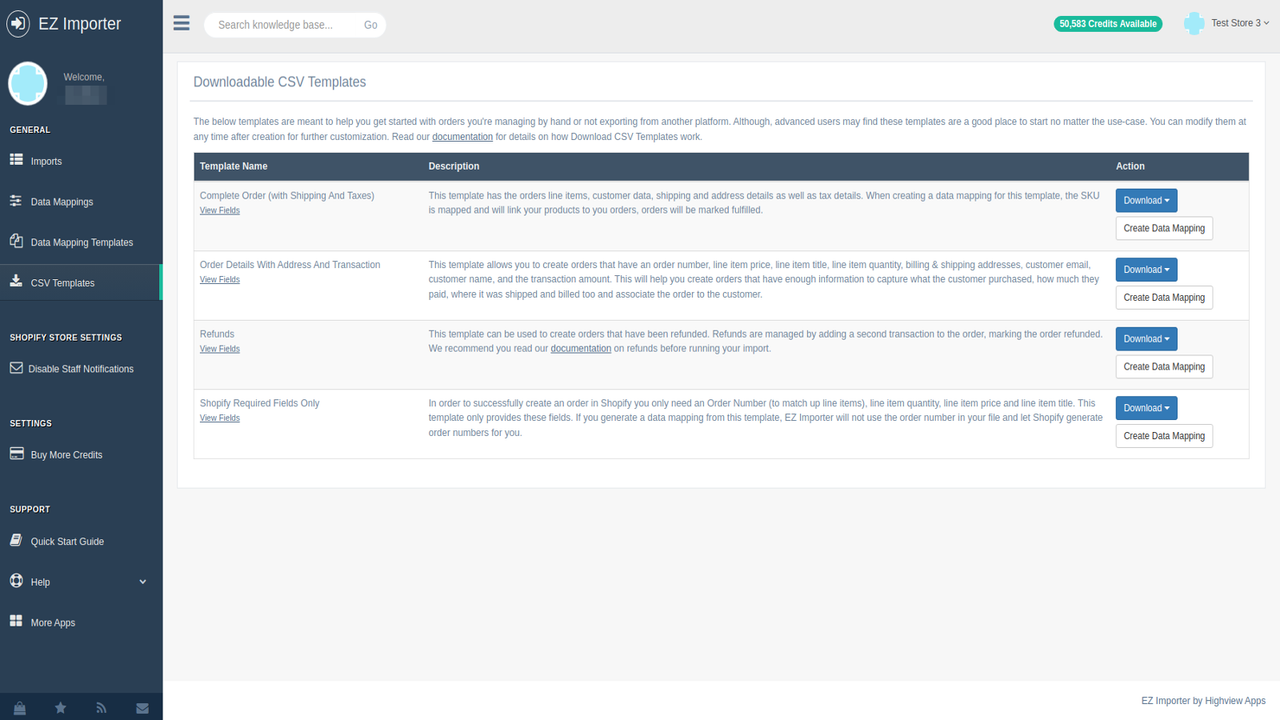Create Data Mapping for Refunds template
This screenshot has width=1280, height=720.
pos(1164,366)
